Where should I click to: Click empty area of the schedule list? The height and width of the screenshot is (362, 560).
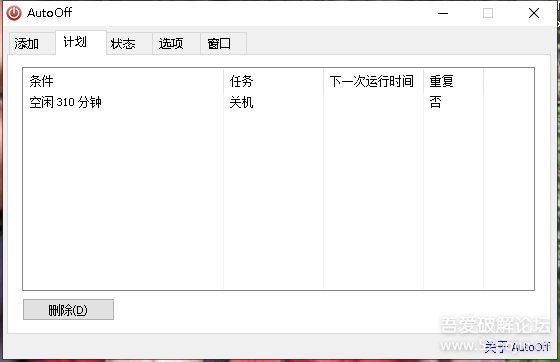(x=279, y=200)
